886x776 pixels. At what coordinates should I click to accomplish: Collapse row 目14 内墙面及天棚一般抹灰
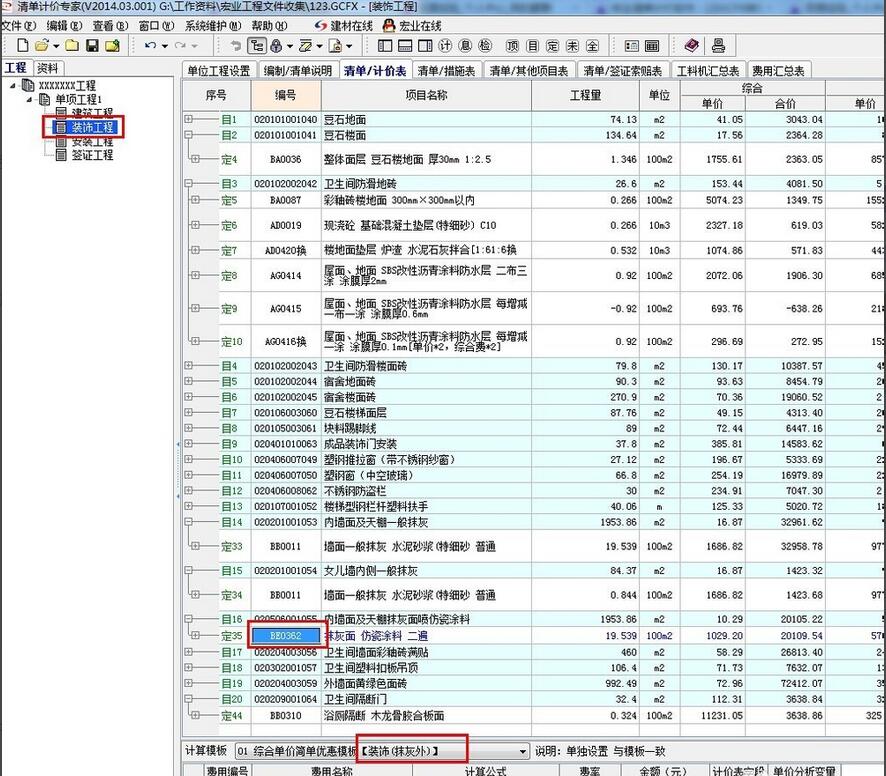click(x=189, y=522)
